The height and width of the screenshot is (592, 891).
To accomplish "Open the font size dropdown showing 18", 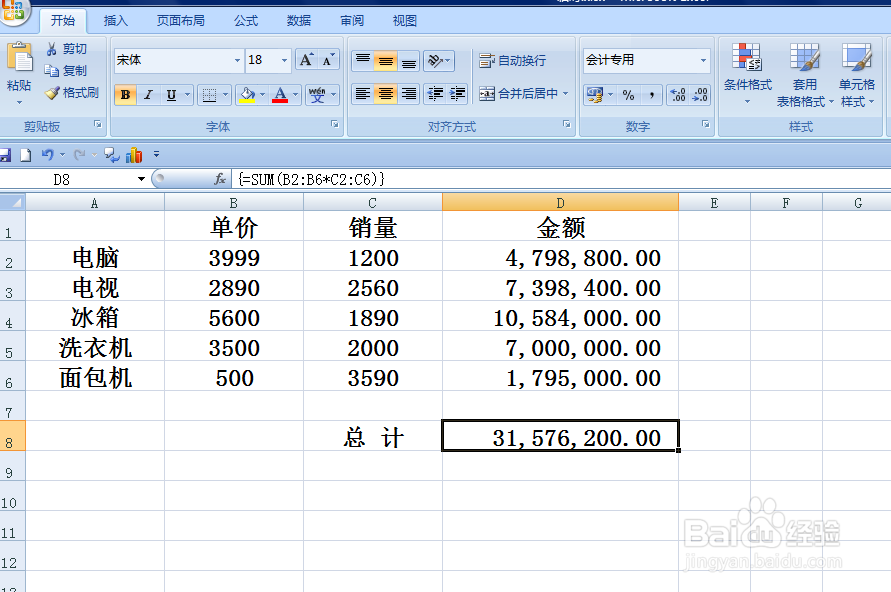I will click(x=284, y=60).
